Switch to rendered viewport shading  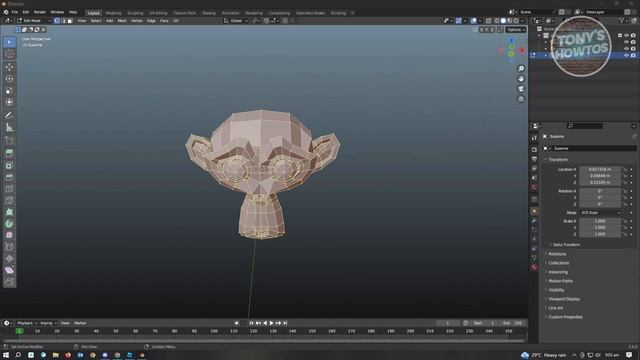[516, 20]
